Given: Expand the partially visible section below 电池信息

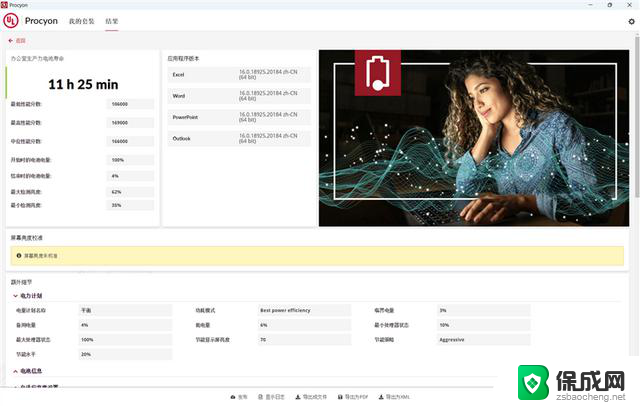Looking at the screenshot, I should tap(36, 386).
